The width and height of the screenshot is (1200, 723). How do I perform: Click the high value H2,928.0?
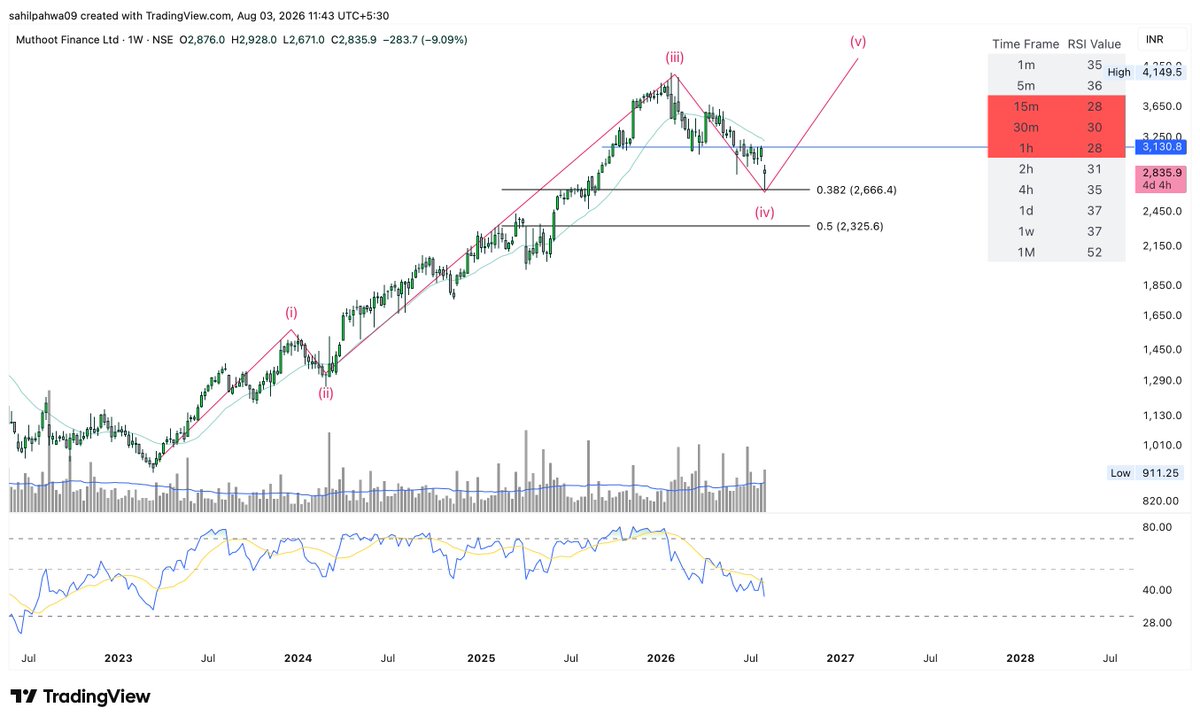pos(255,40)
